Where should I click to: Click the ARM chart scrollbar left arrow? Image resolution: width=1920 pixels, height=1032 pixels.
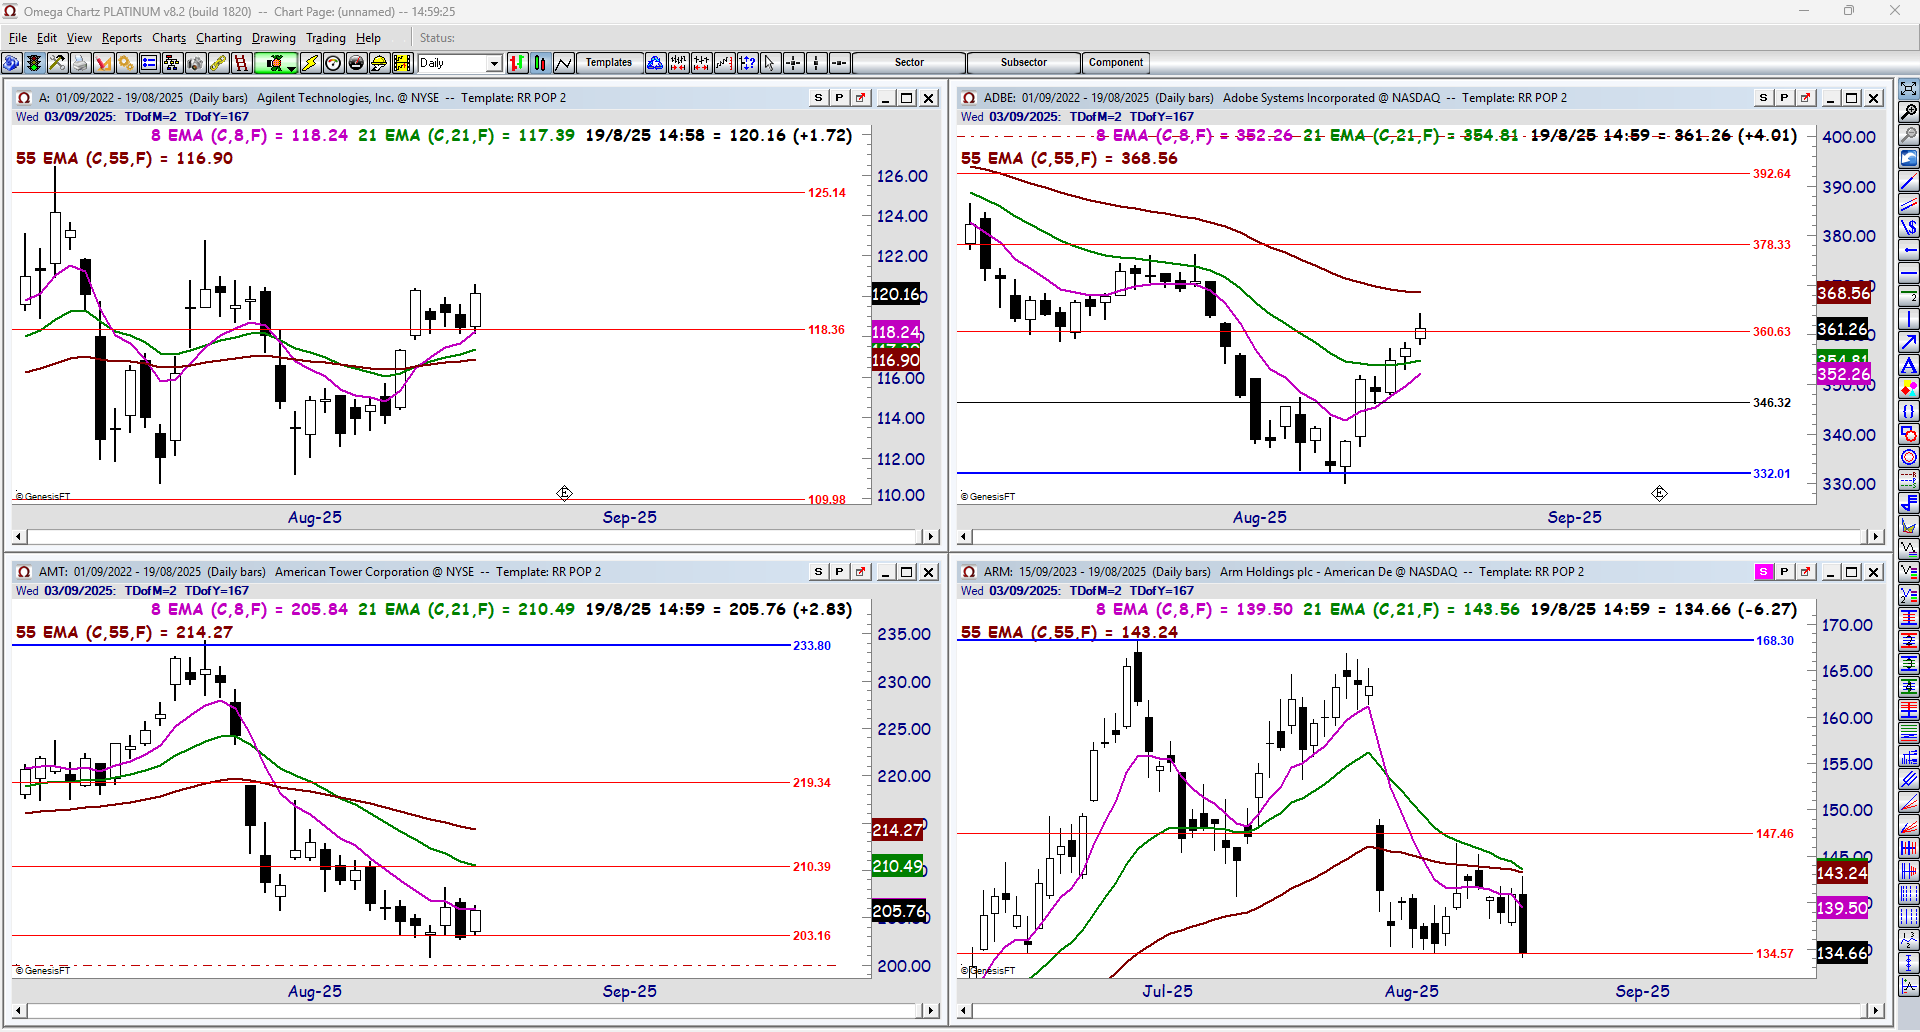coord(965,1011)
